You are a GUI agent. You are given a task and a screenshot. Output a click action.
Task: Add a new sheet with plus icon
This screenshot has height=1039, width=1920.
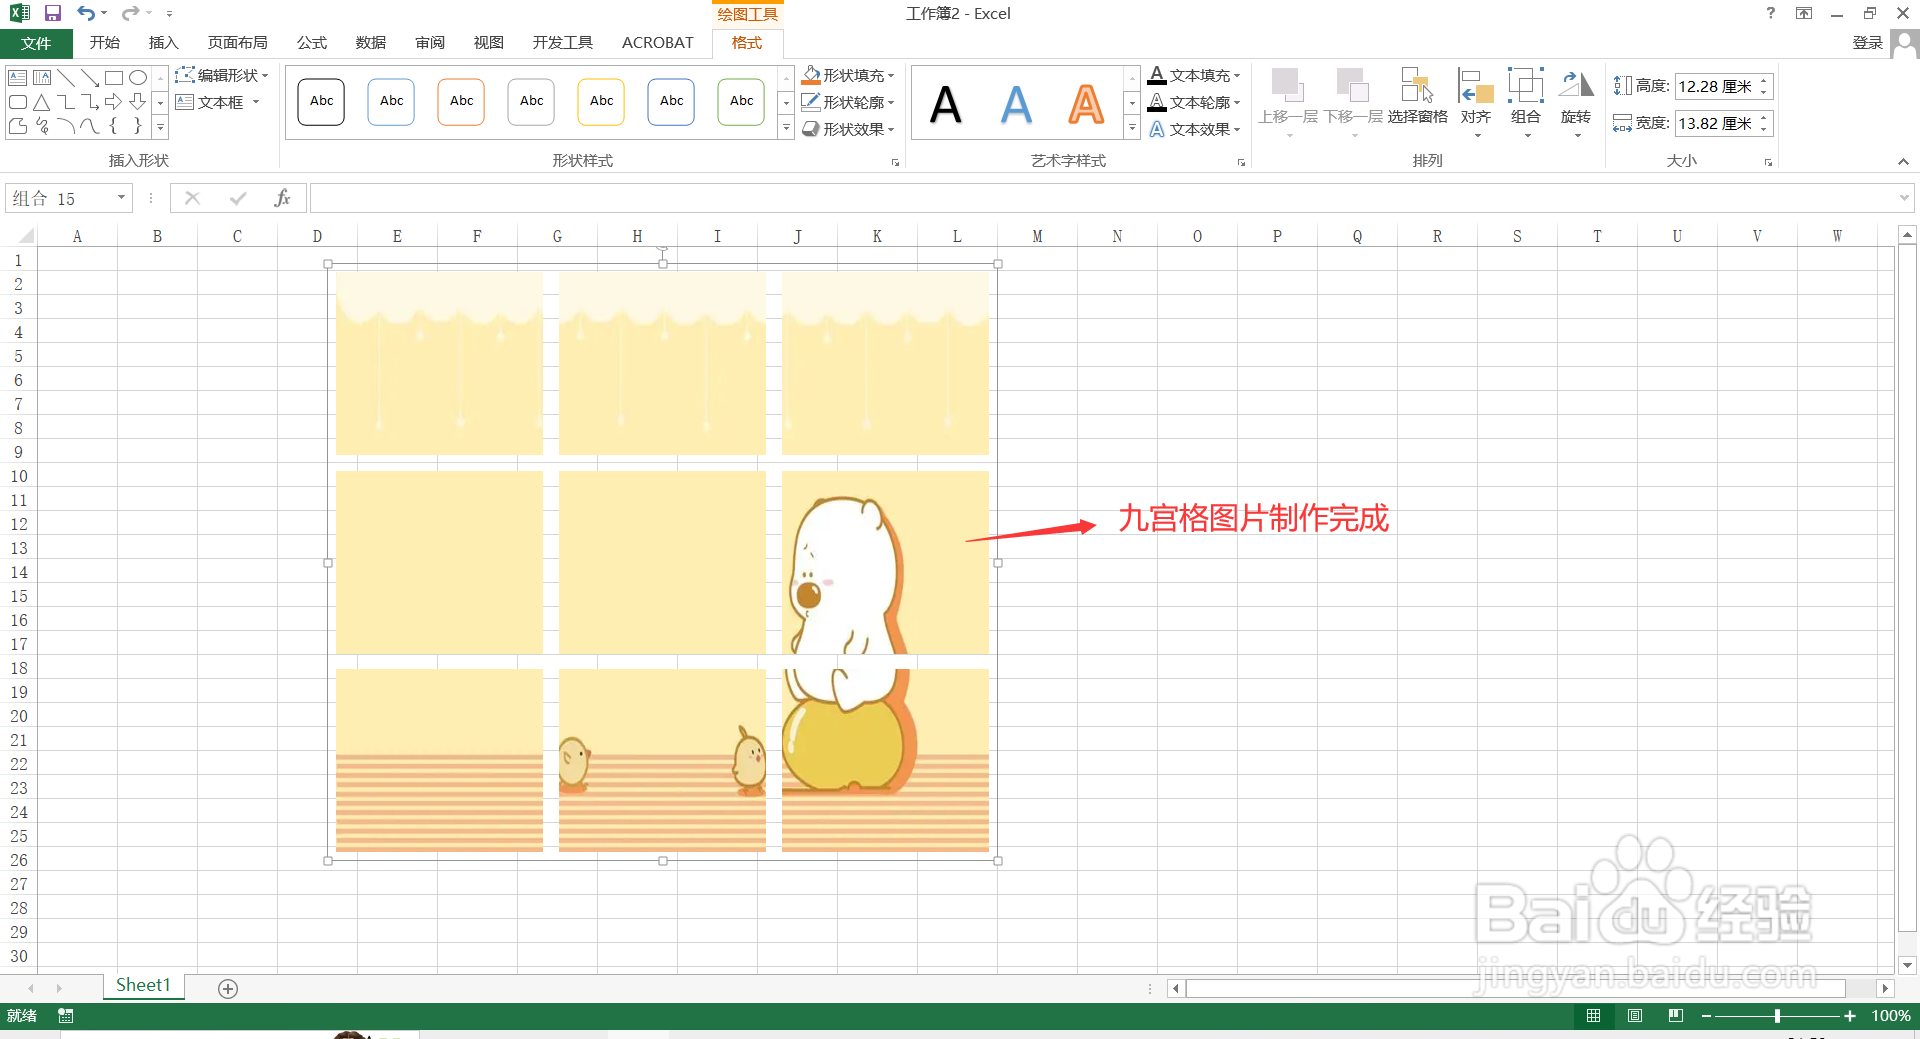[228, 989]
